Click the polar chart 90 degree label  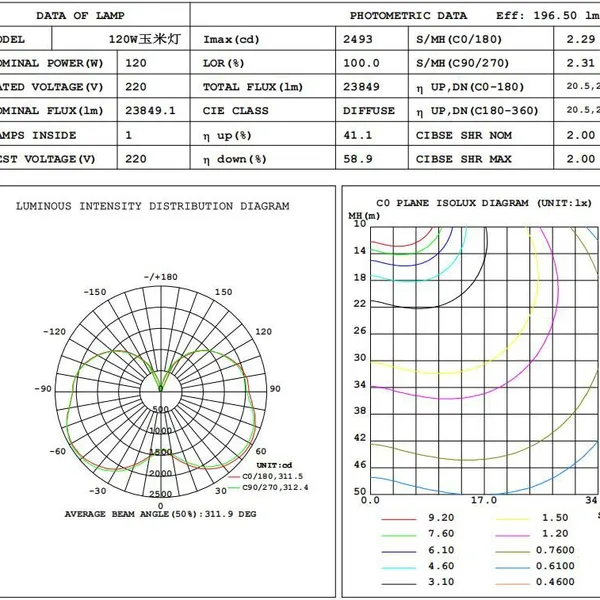click(275, 389)
